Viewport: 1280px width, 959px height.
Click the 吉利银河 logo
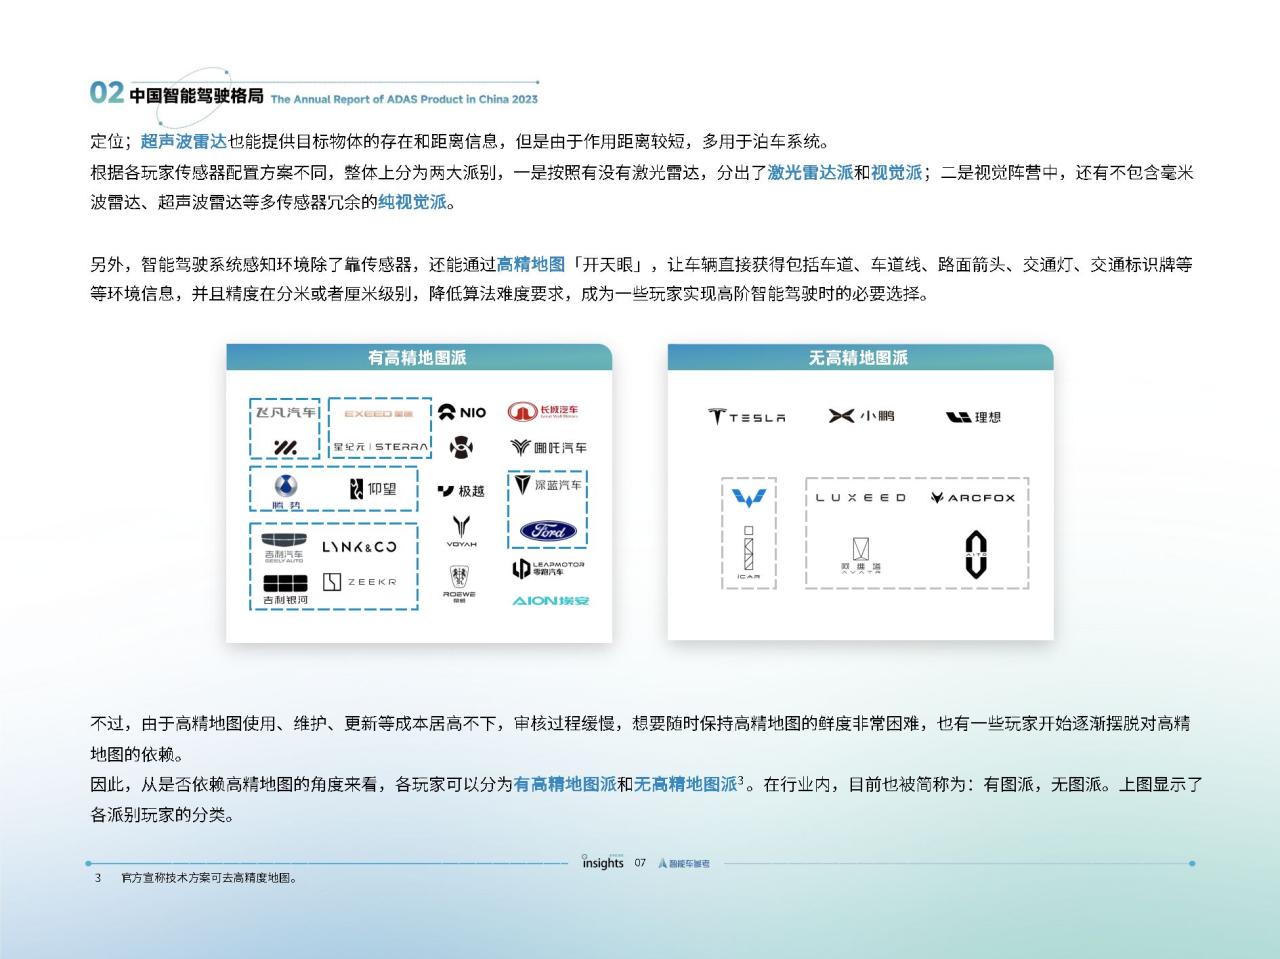285,590
